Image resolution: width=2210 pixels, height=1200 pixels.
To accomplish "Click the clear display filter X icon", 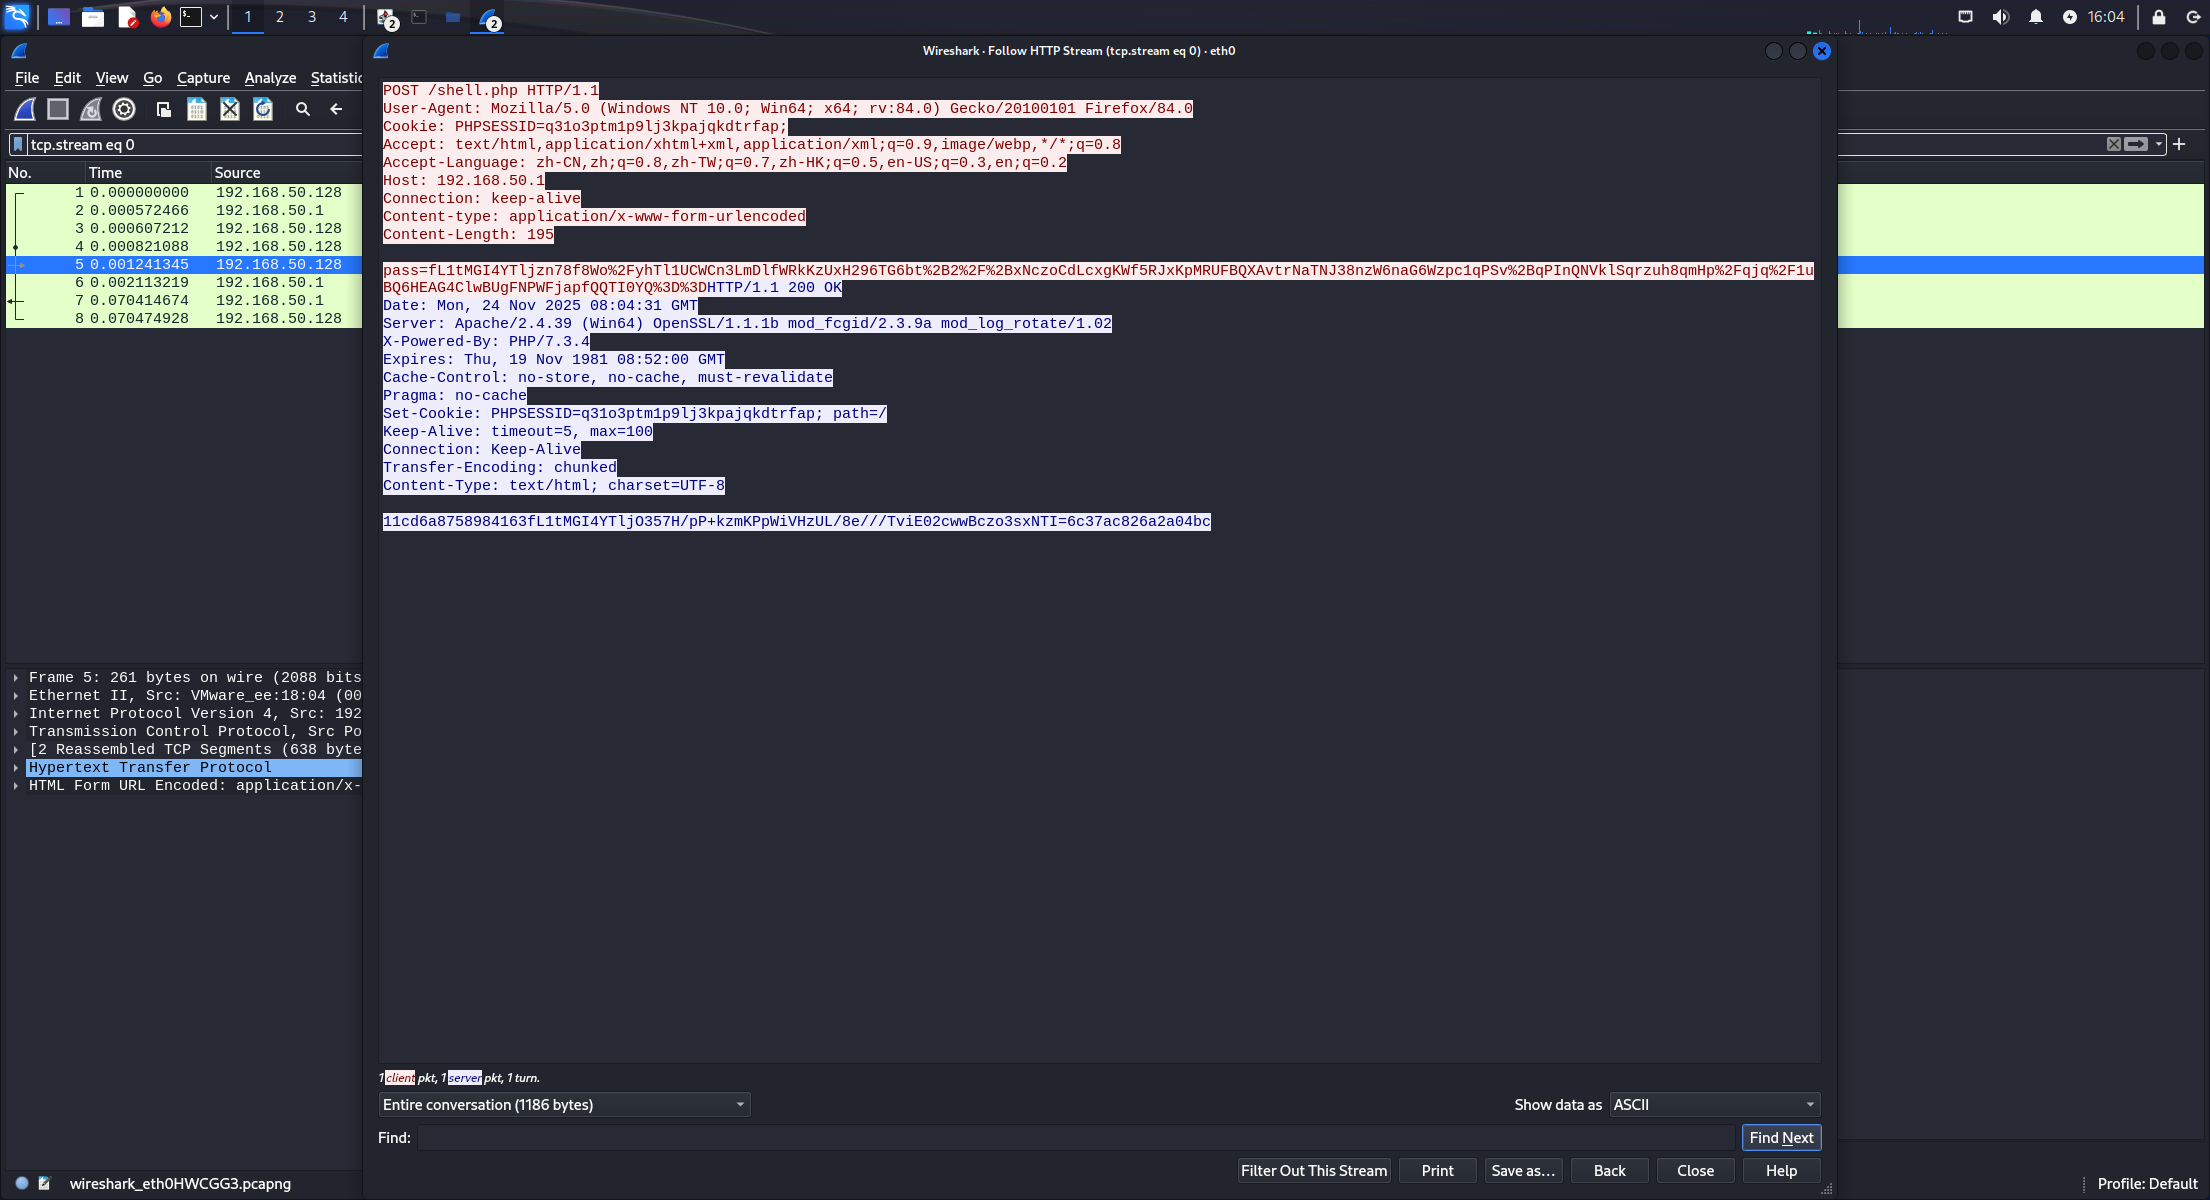I will 2113,144.
